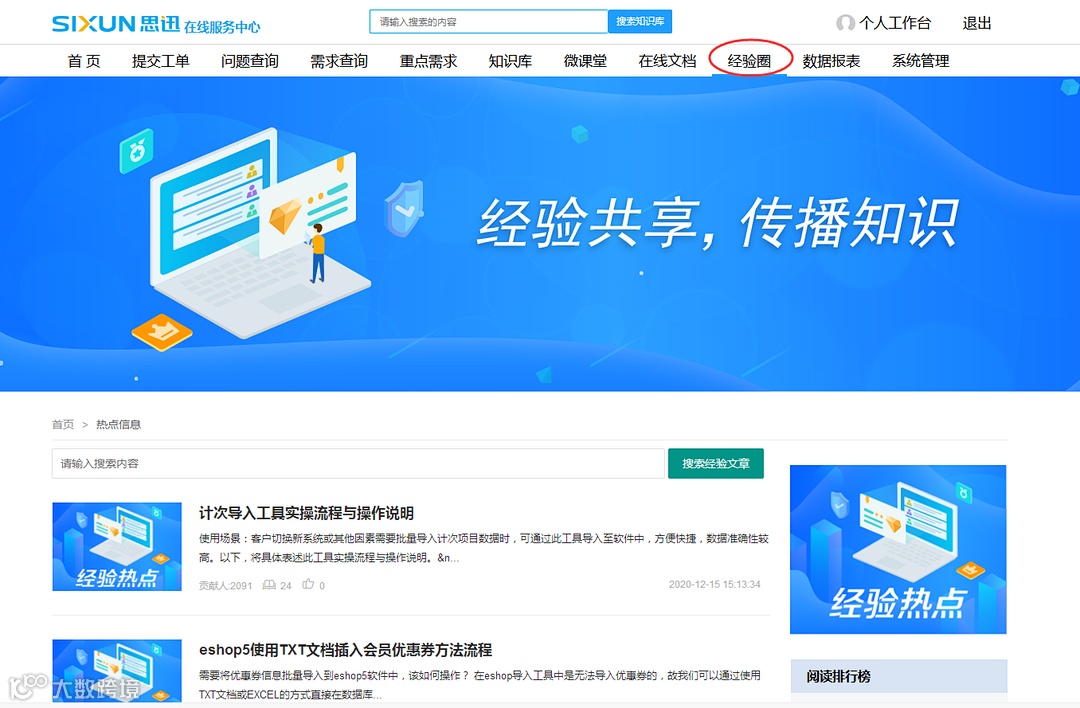This screenshot has width=1080, height=708.
Task: Click the 阅读排行榜 heading
Action: [838, 676]
